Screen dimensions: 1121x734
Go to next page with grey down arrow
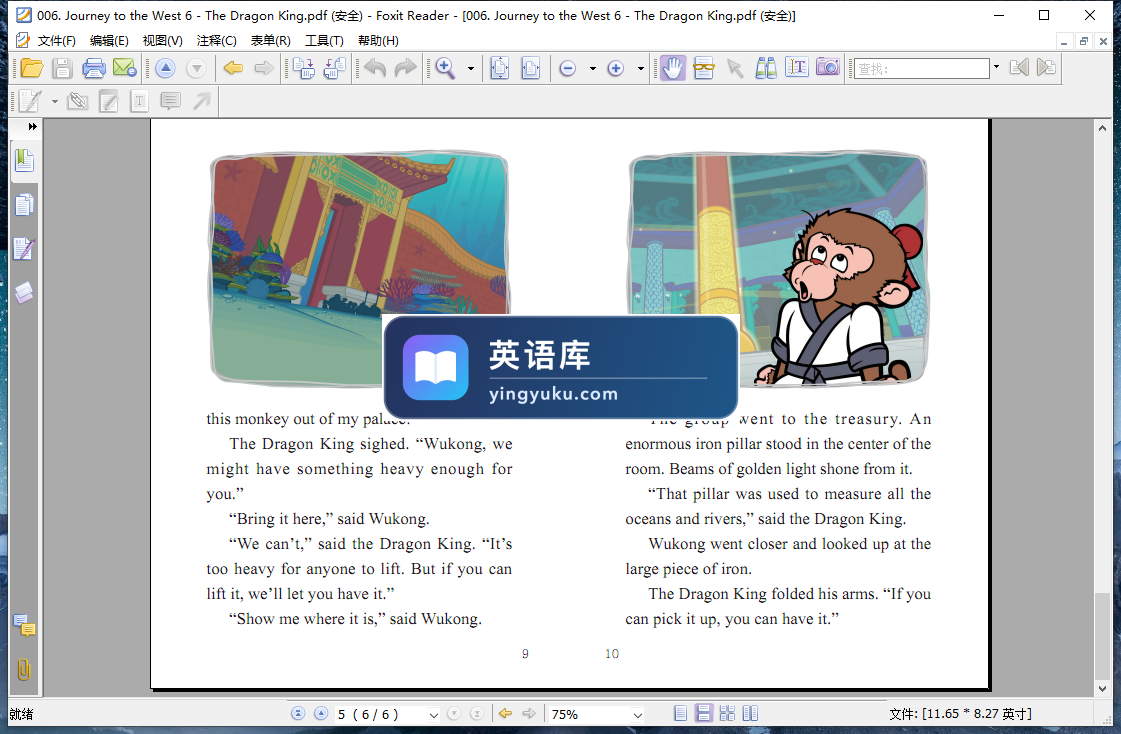[x=196, y=69]
